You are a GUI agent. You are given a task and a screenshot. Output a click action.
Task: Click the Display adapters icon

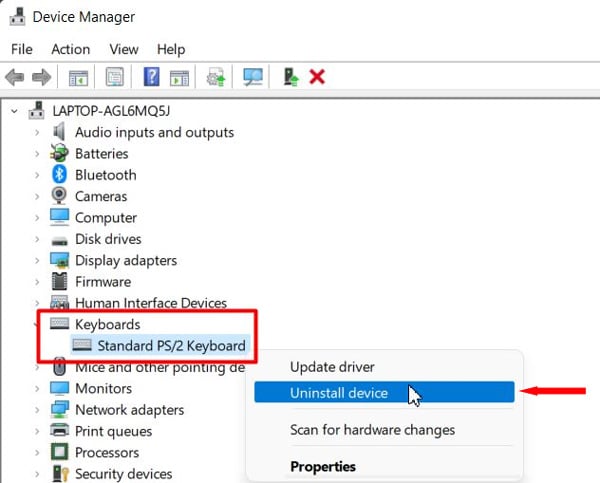[59, 260]
